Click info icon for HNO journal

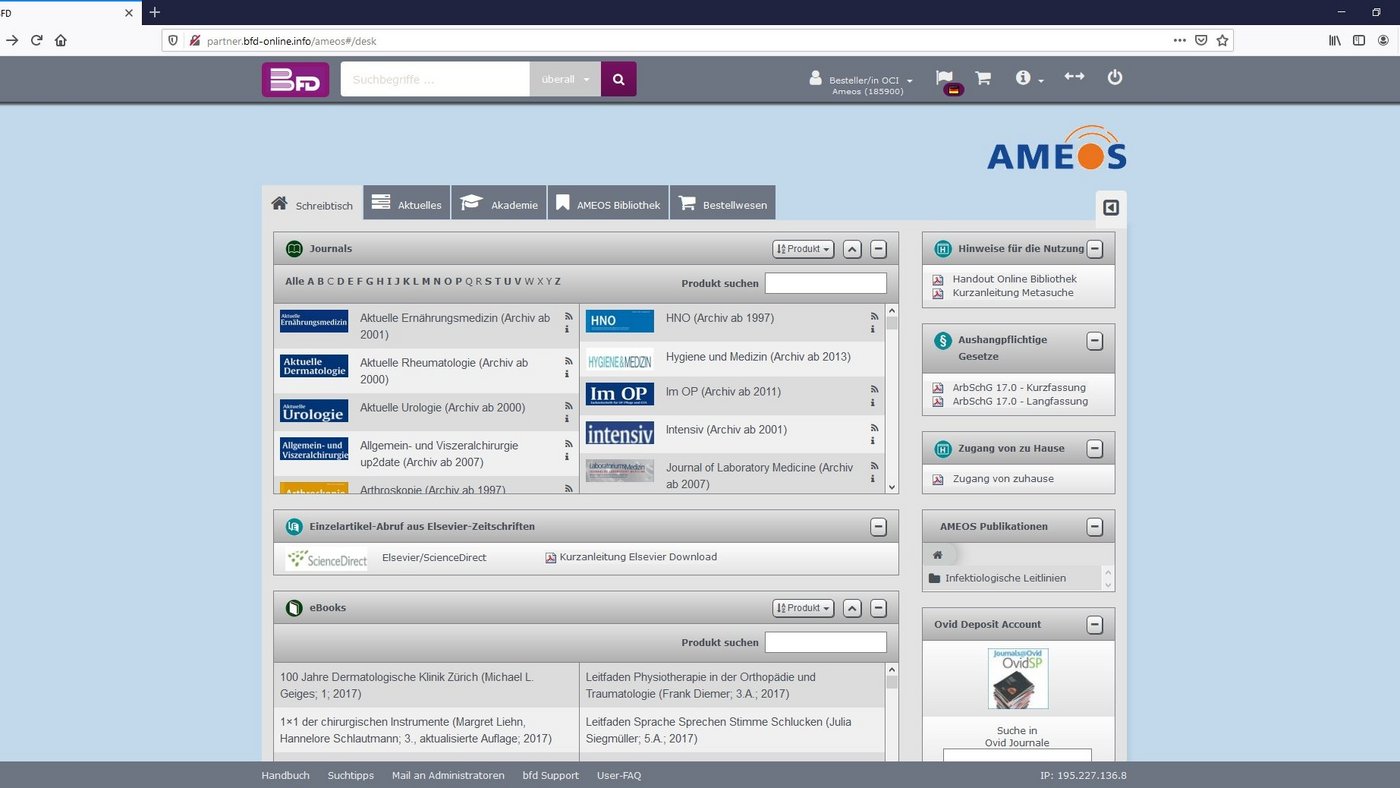click(874, 329)
